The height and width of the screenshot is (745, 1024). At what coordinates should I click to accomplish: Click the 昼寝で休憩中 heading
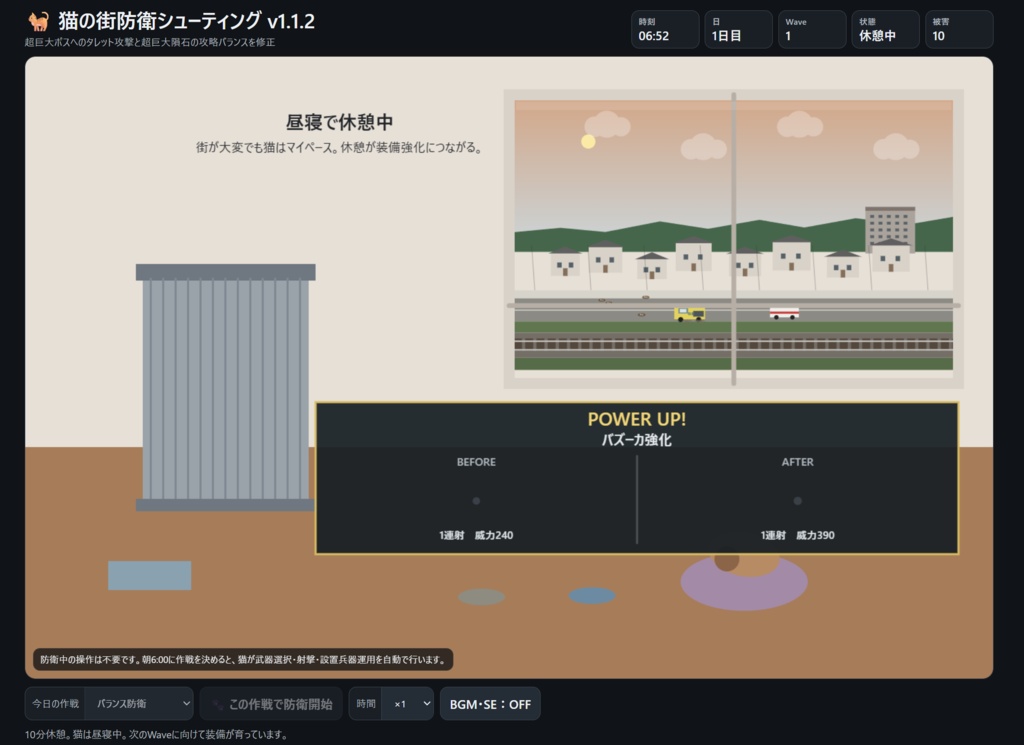(339, 122)
